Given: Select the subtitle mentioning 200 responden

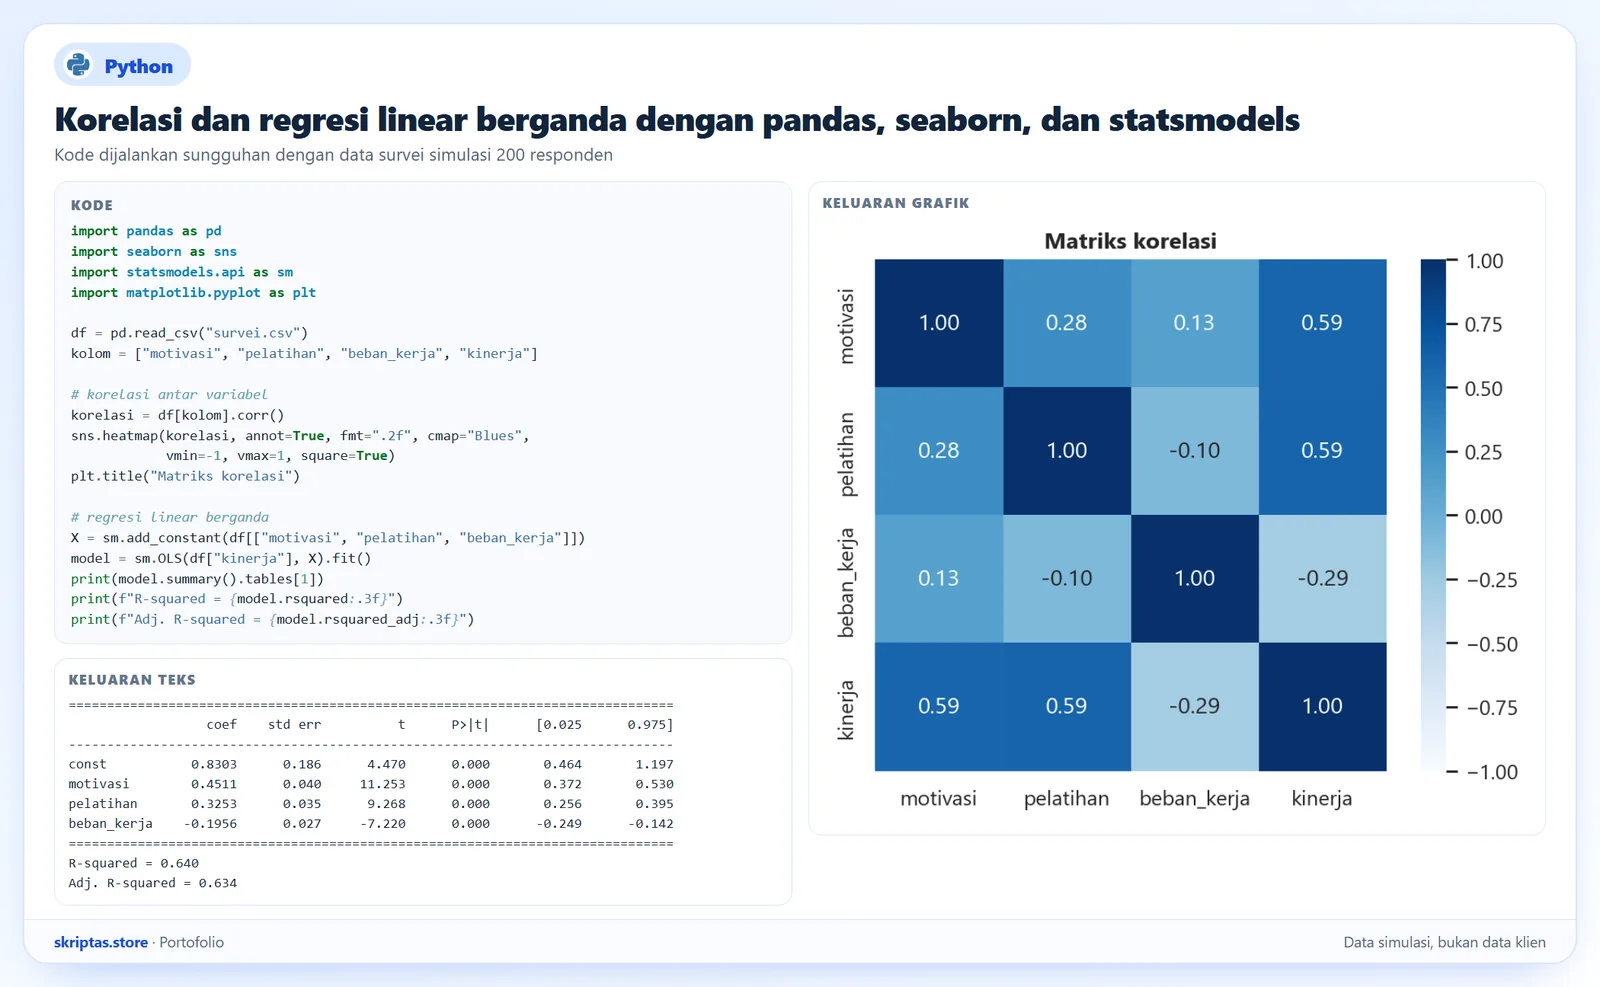Looking at the screenshot, I should [x=333, y=155].
